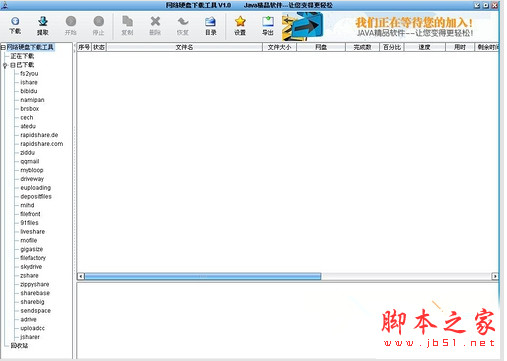
Task: Select ishare in the tree
Action: 29,82
